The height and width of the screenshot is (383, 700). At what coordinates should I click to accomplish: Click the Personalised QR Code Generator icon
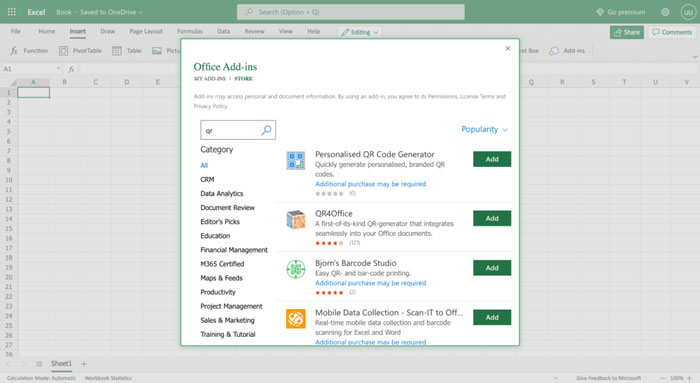296,161
